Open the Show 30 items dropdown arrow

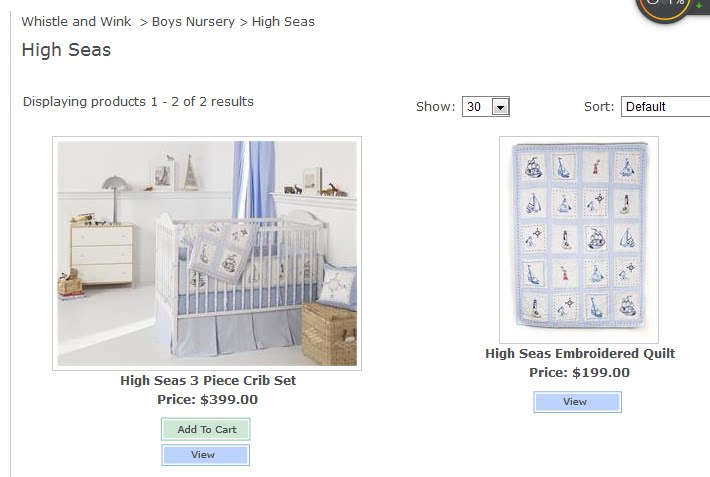click(501, 107)
